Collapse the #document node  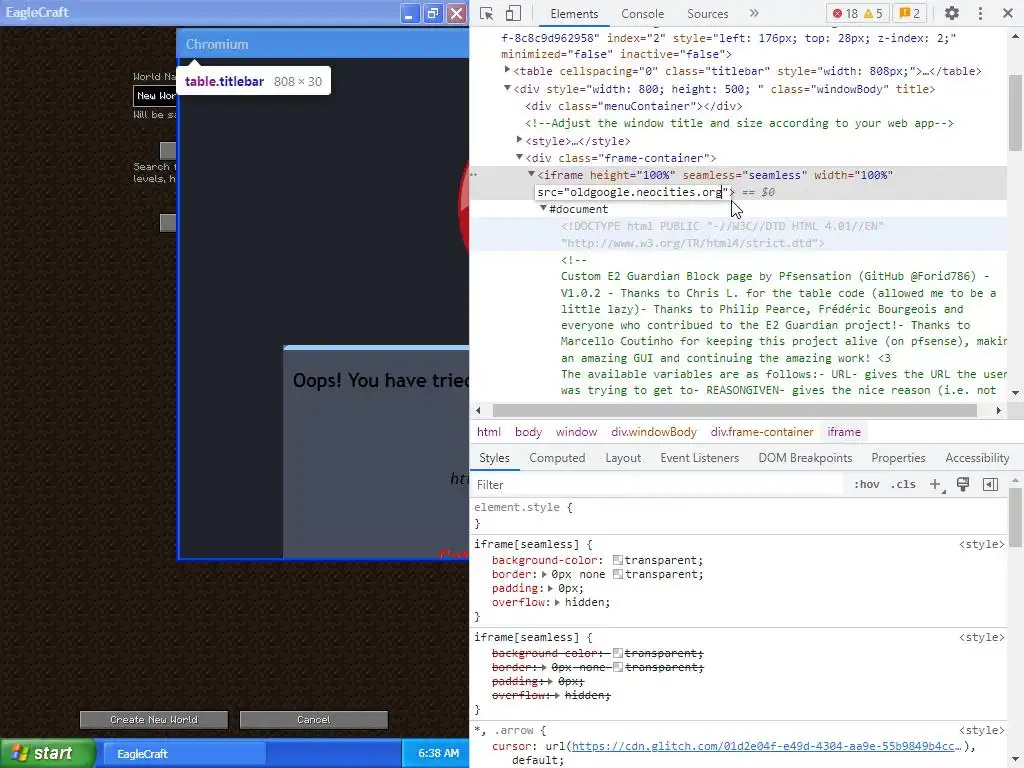tap(543, 208)
